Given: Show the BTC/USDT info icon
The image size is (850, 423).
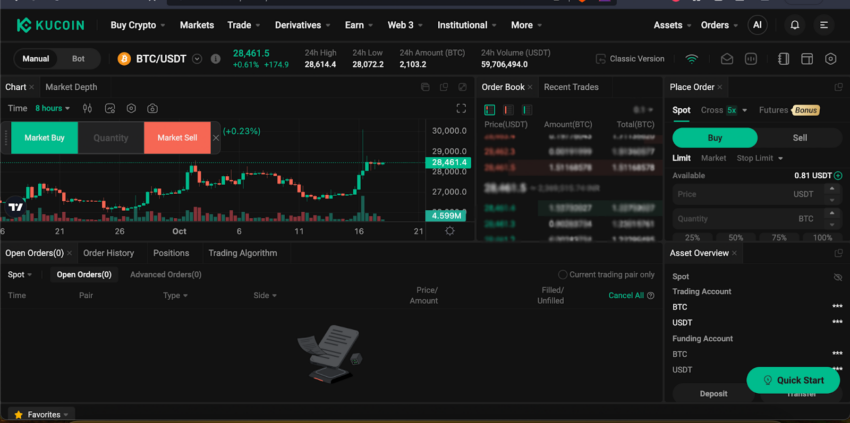Looking at the screenshot, I should tap(215, 59).
